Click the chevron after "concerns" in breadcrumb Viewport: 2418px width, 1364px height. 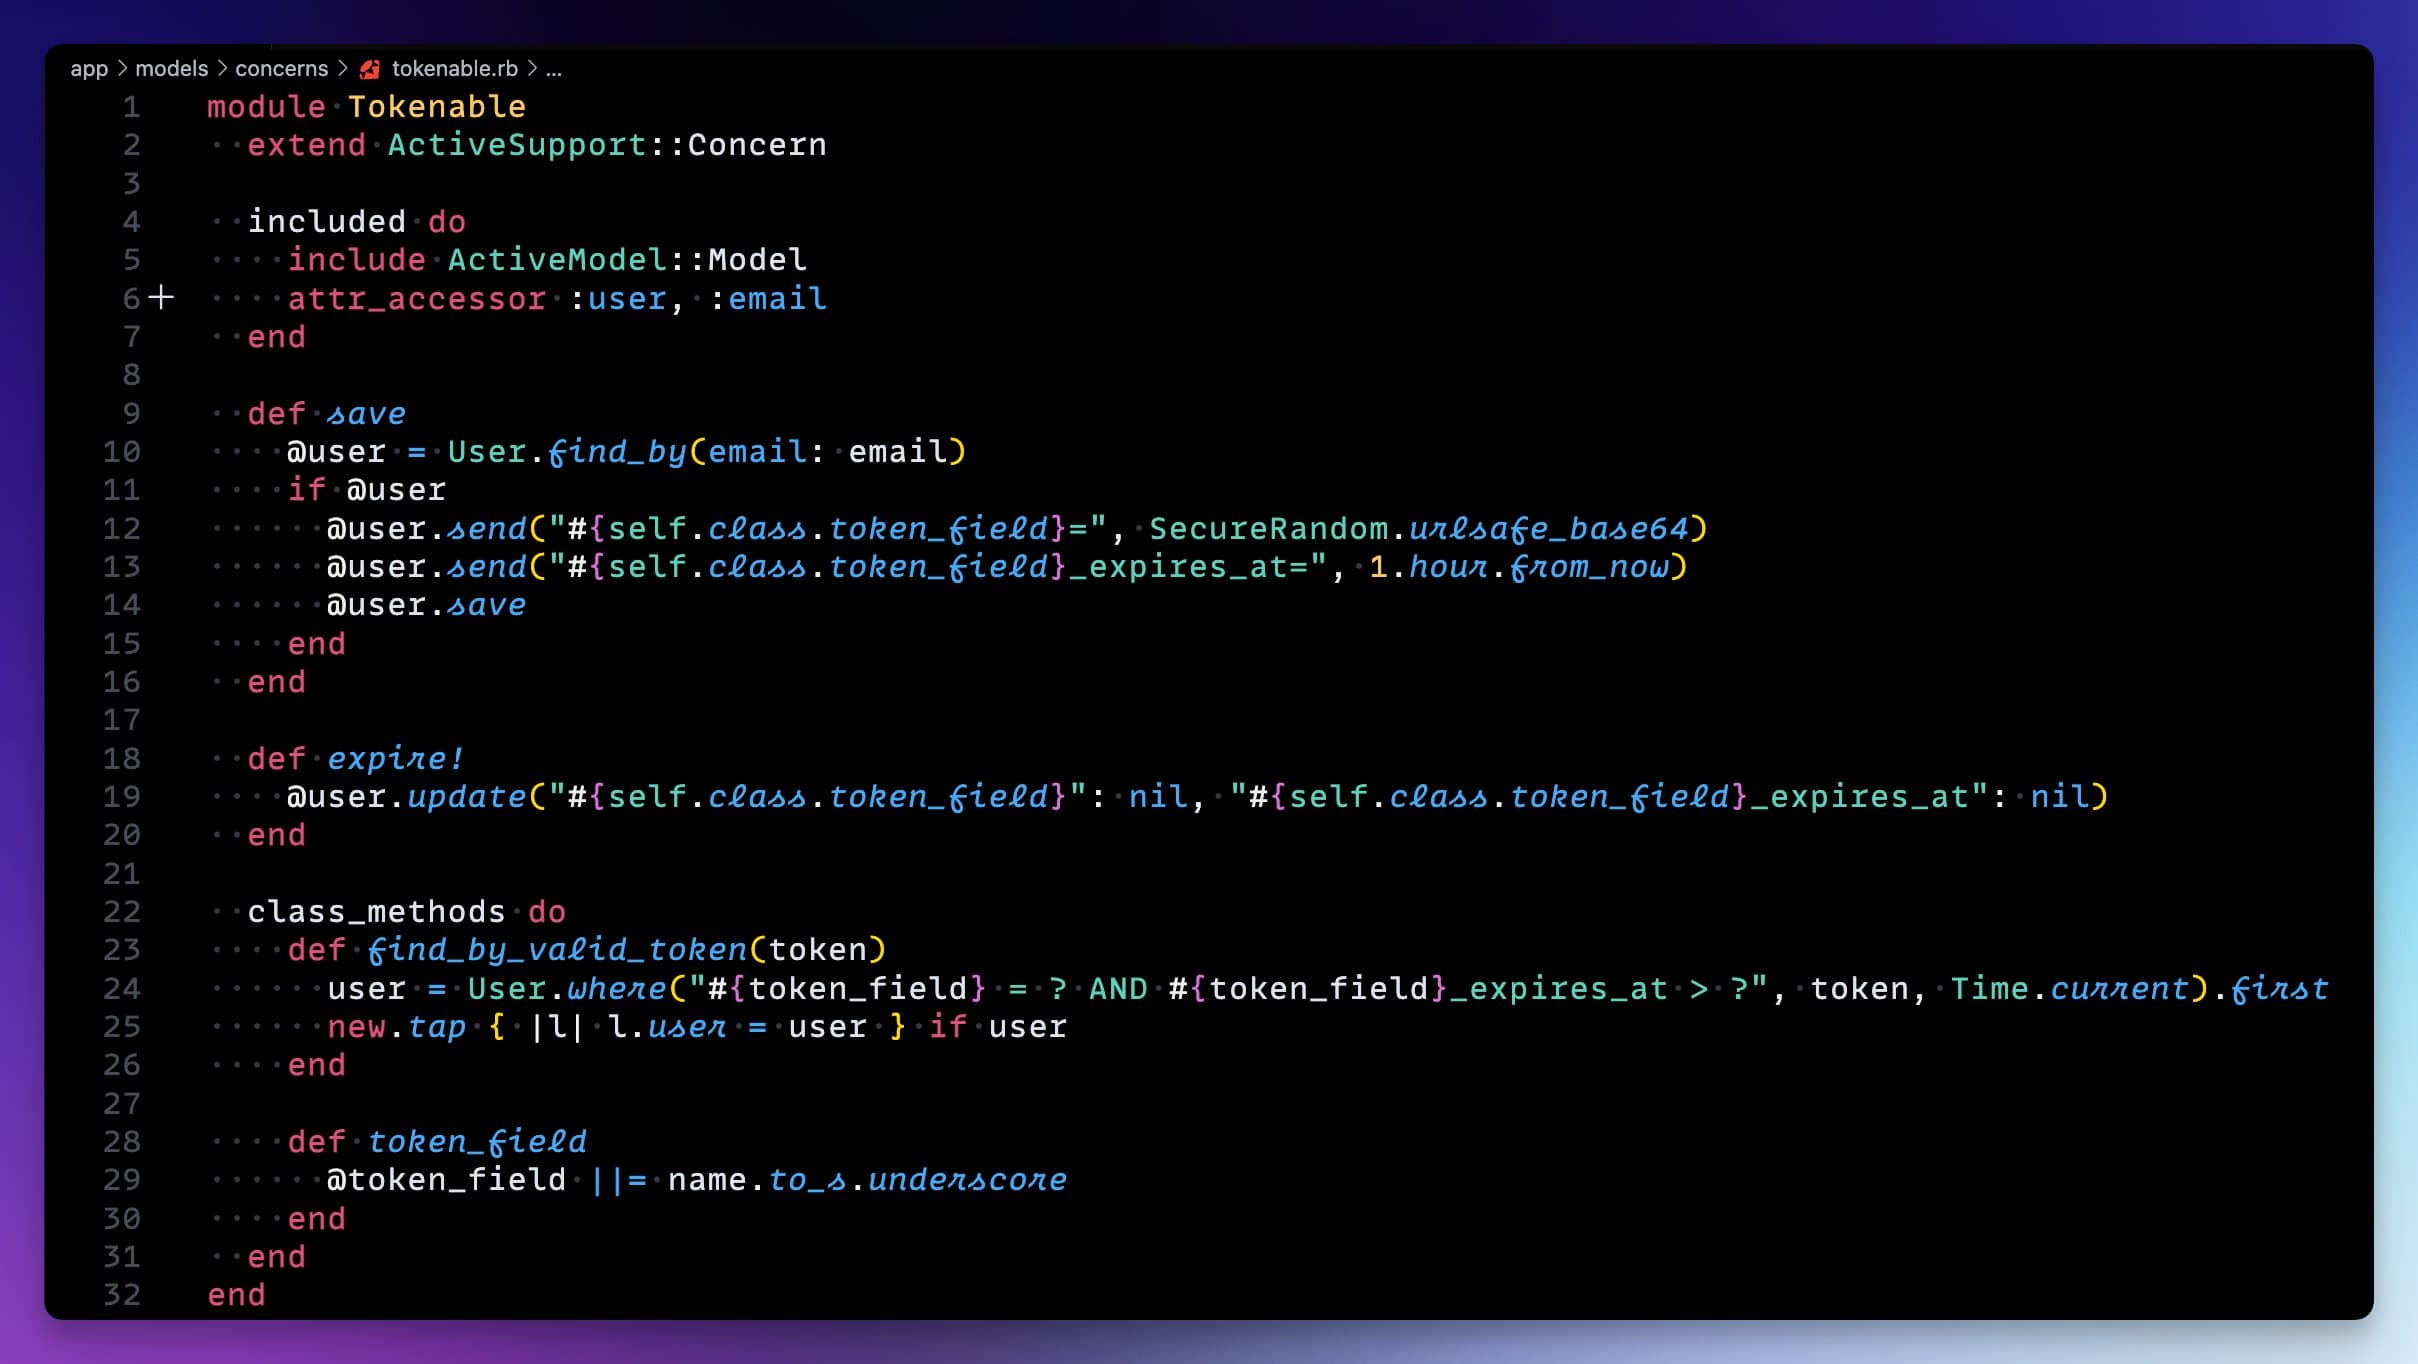coord(343,68)
